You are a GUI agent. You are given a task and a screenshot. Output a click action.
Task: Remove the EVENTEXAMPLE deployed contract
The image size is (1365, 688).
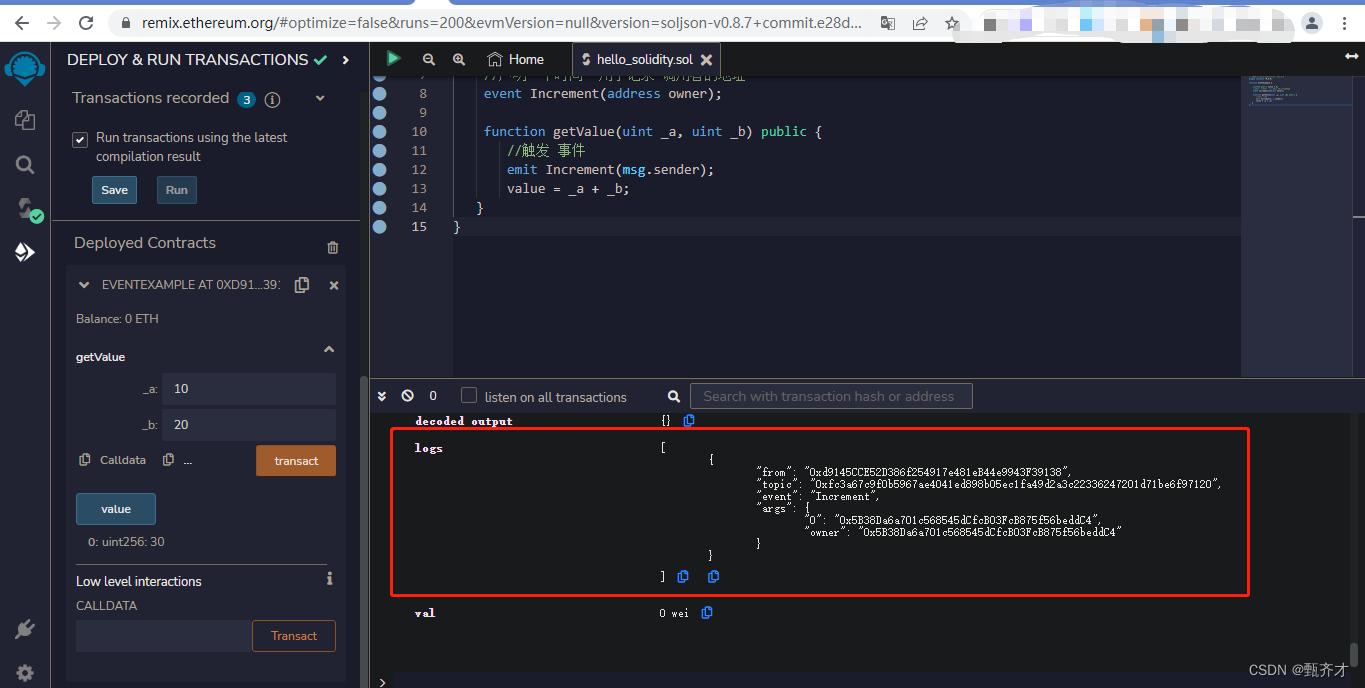coord(334,285)
